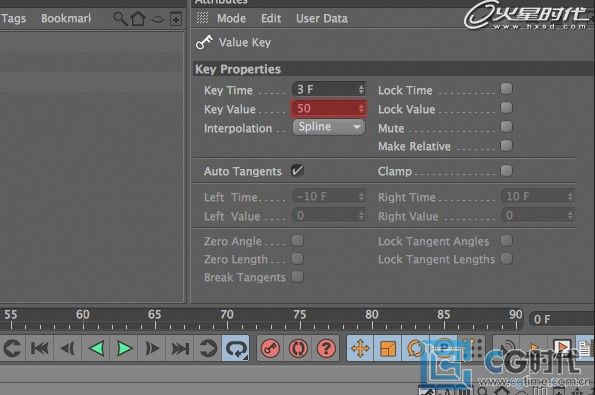Viewport: 595px width, 395px height.
Task: Toggle the highlighted loop playback mode
Action: pyautogui.click(x=236, y=348)
